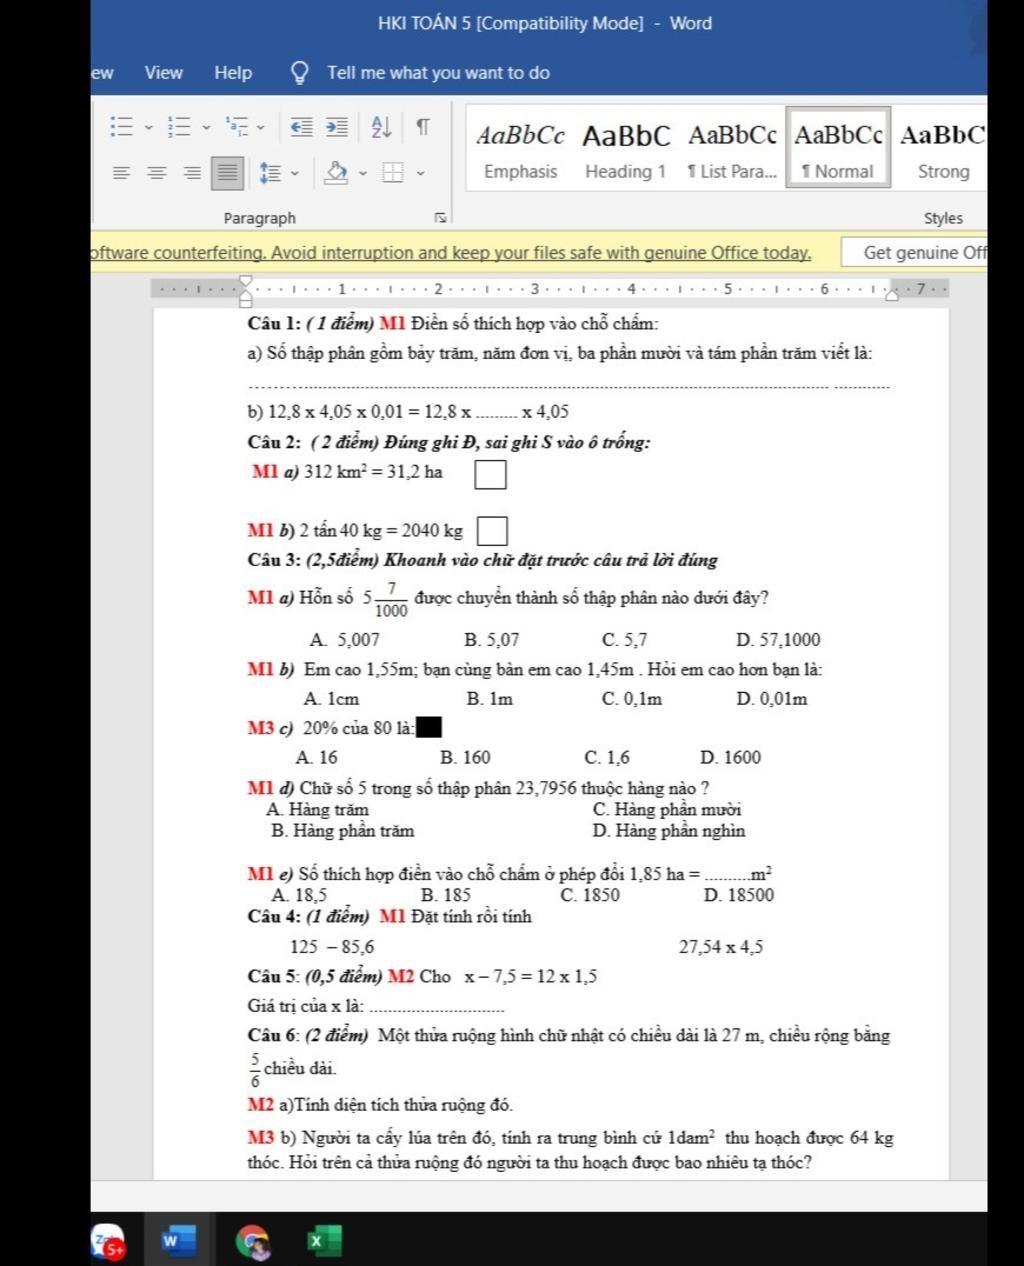Toggle show paragraph marks (¶)

[423, 127]
